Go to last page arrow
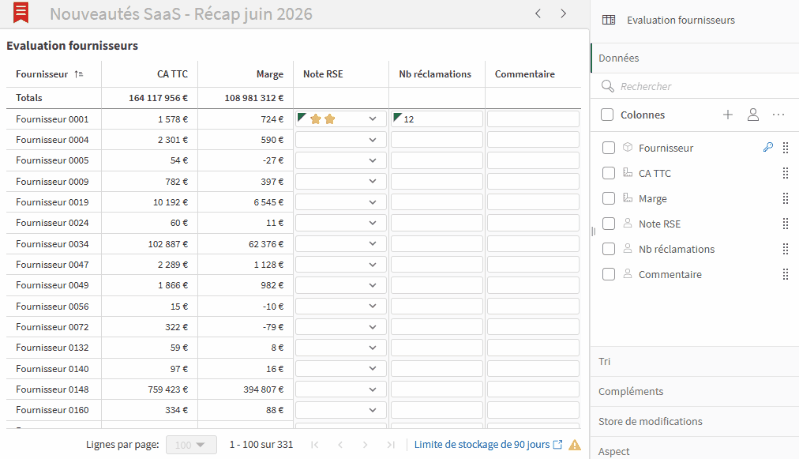This screenshot has width=799, height=459. pos(391,445)
